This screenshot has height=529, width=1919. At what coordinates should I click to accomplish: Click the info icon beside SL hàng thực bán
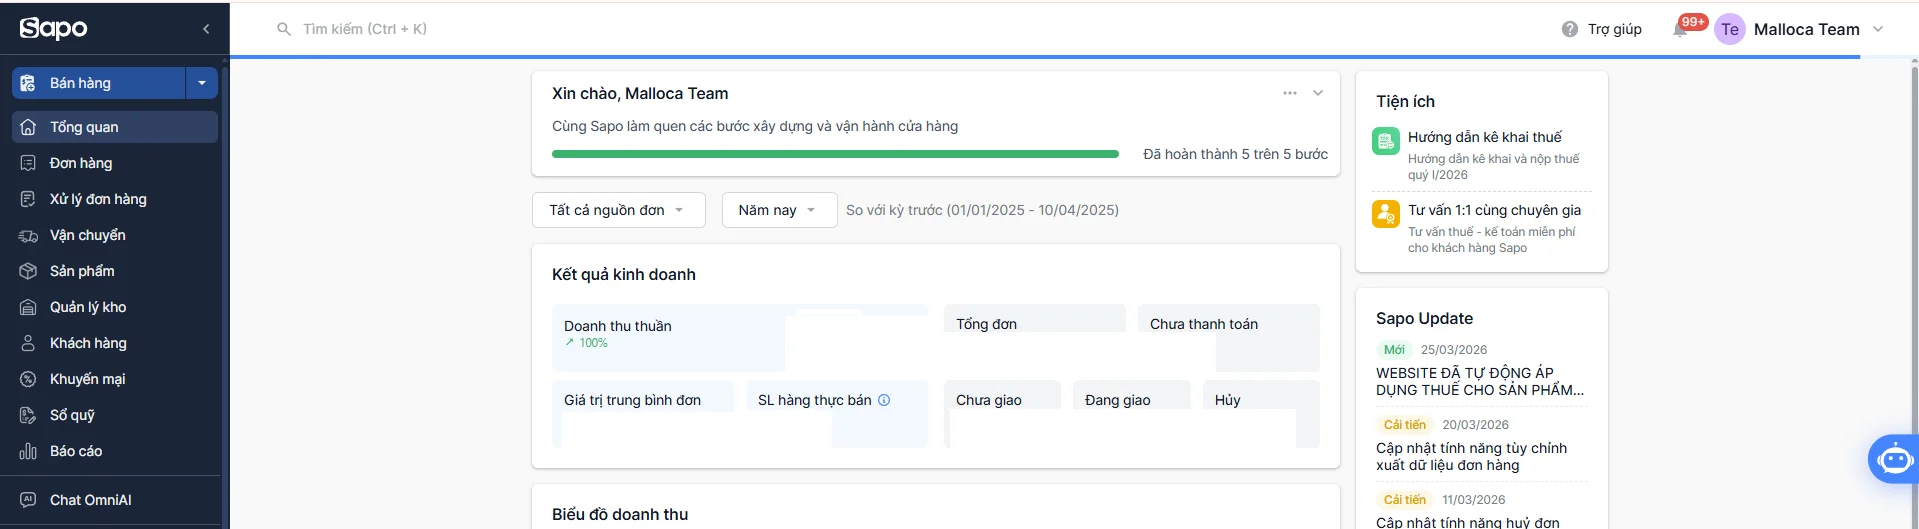coord(884,400)
